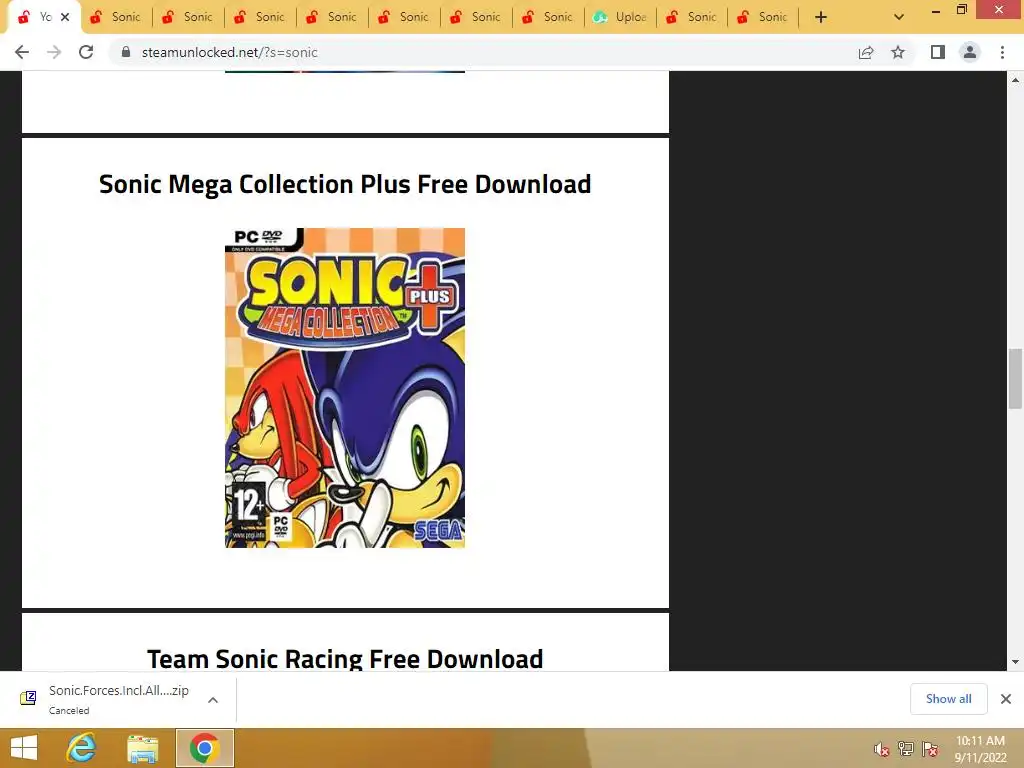Click the page scrollbar thumb
The width and height of the screenshot is (1024, 768).
pyautogui.click(x=1015, y=379)
